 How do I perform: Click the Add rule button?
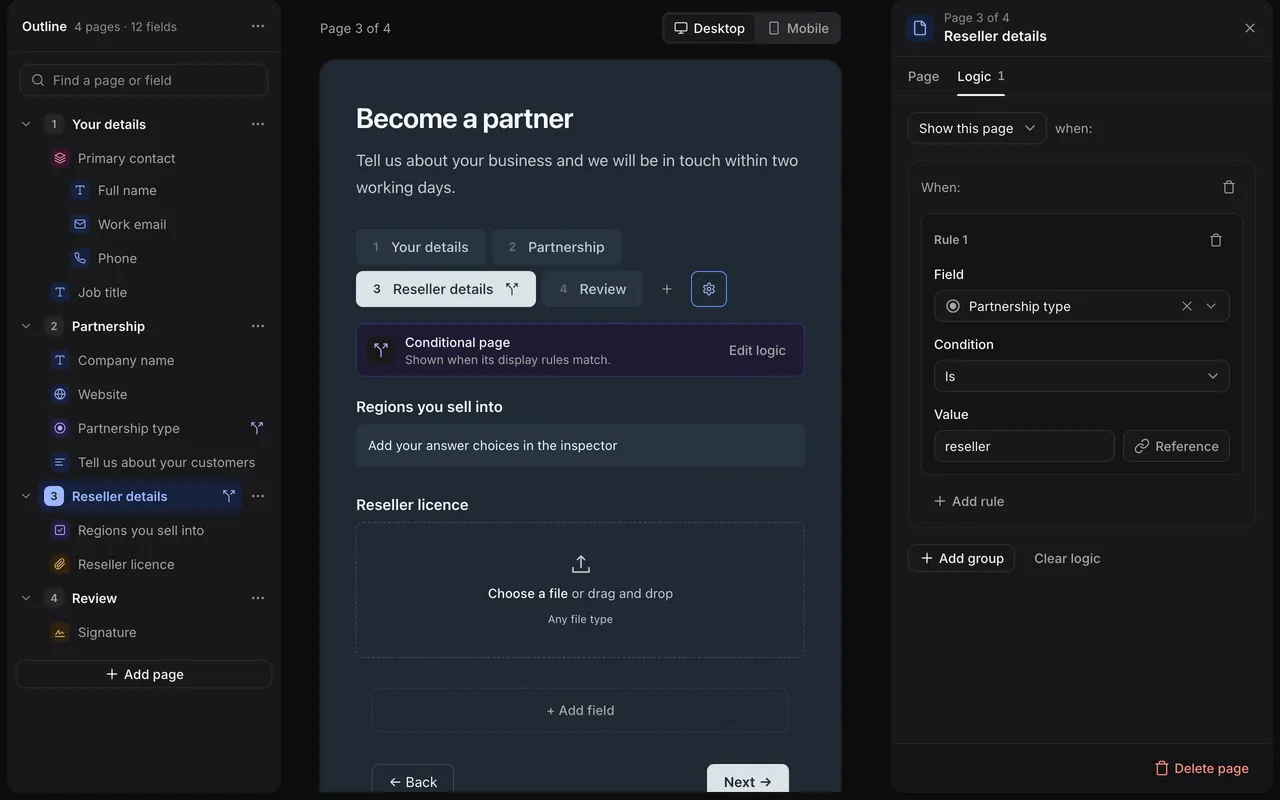(x=969, y=501)
